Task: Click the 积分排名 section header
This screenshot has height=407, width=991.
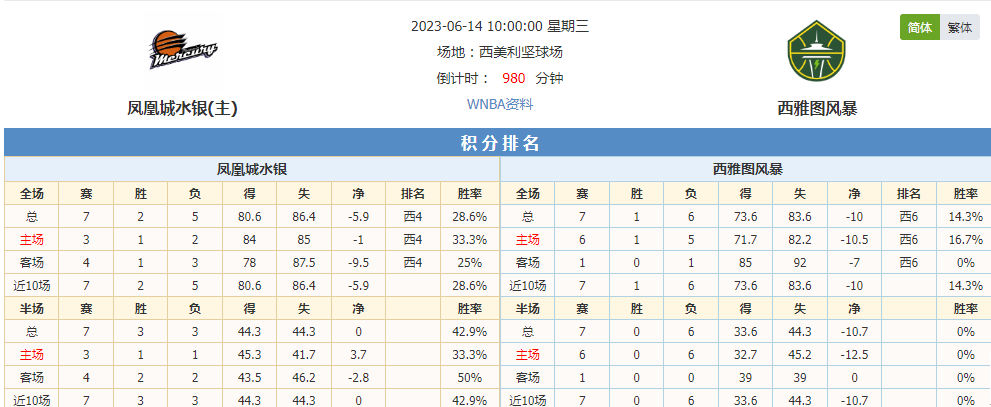Action: pos(500,143)
